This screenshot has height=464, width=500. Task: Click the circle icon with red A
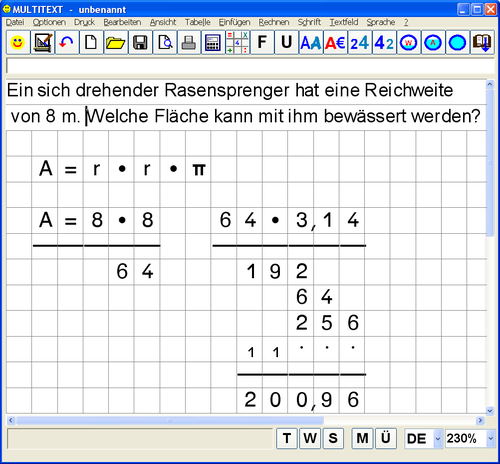tap(433, 42)
